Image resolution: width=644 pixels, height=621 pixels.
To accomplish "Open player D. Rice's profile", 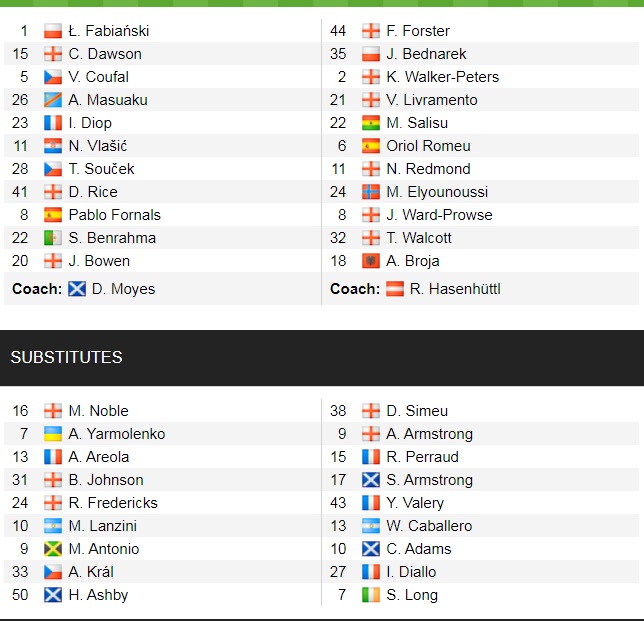I will click(92, 192).
